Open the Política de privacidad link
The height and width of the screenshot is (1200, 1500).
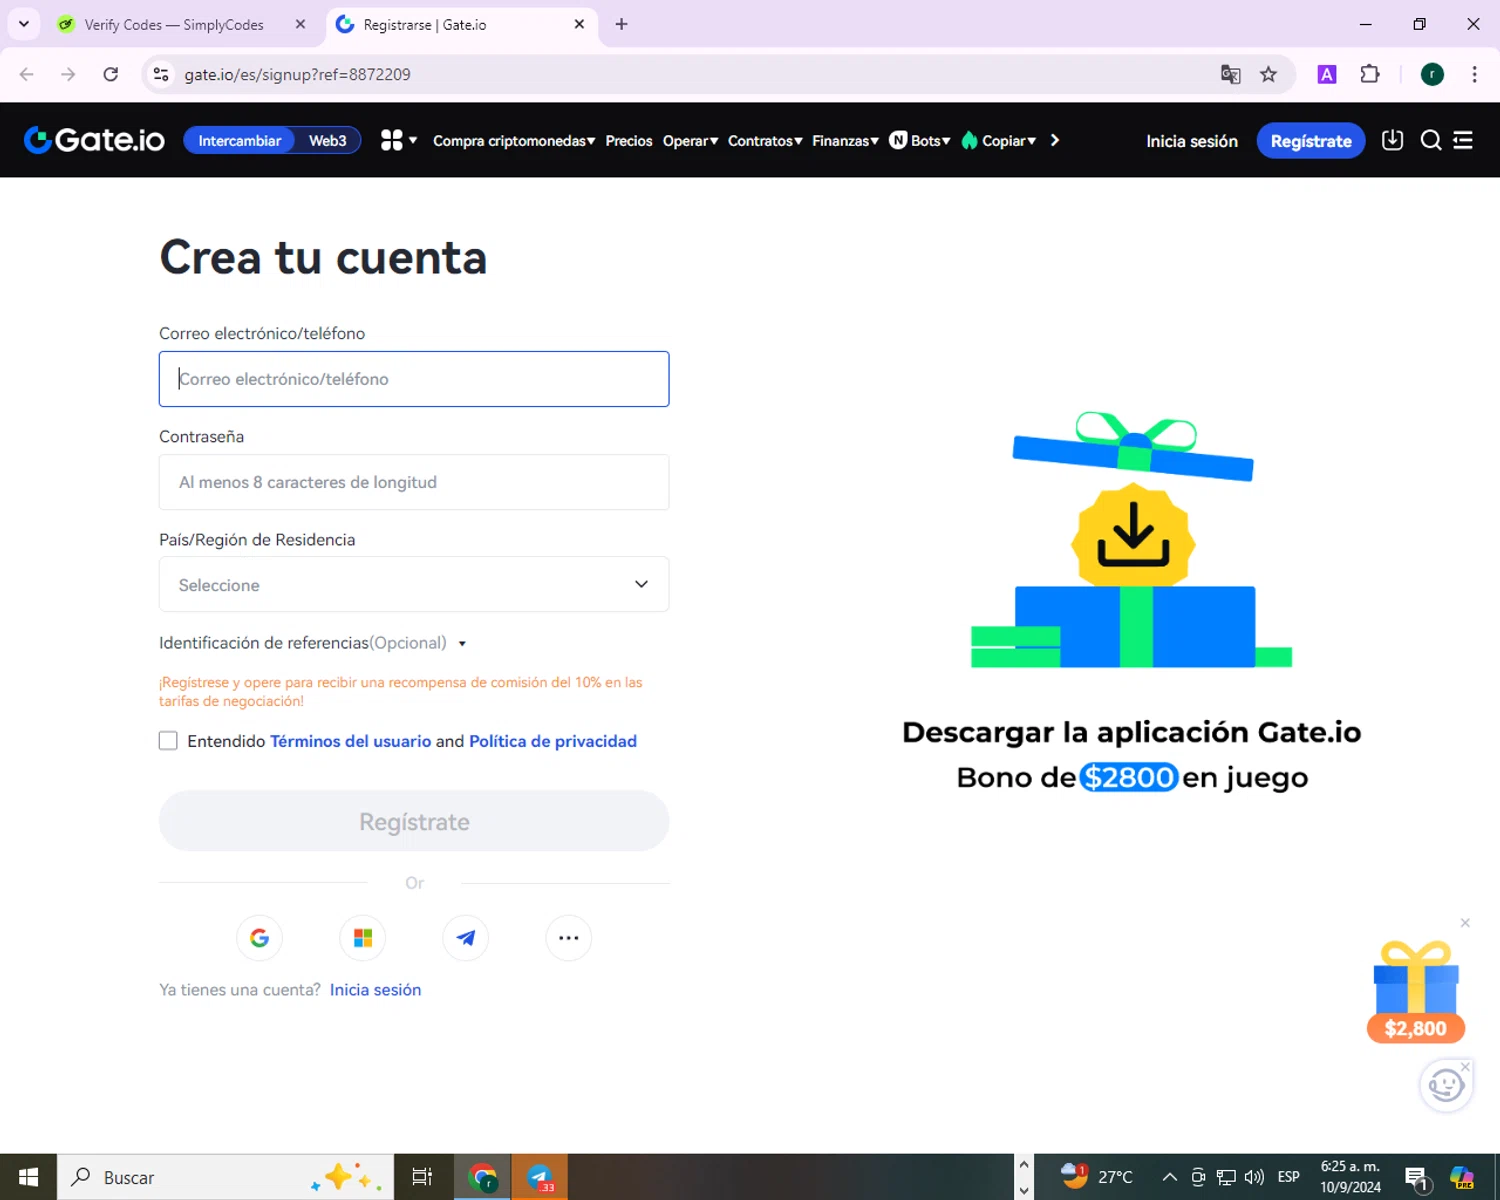[553, 741]
